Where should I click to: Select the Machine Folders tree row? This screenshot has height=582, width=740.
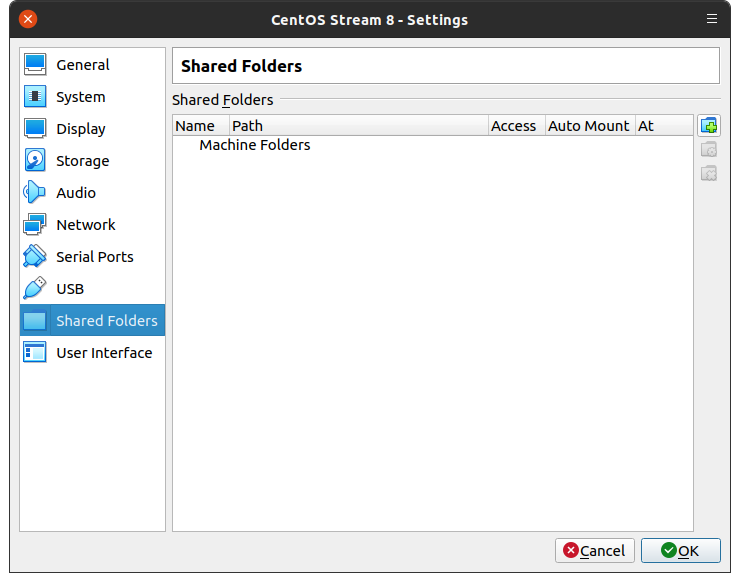coord(255,146)
